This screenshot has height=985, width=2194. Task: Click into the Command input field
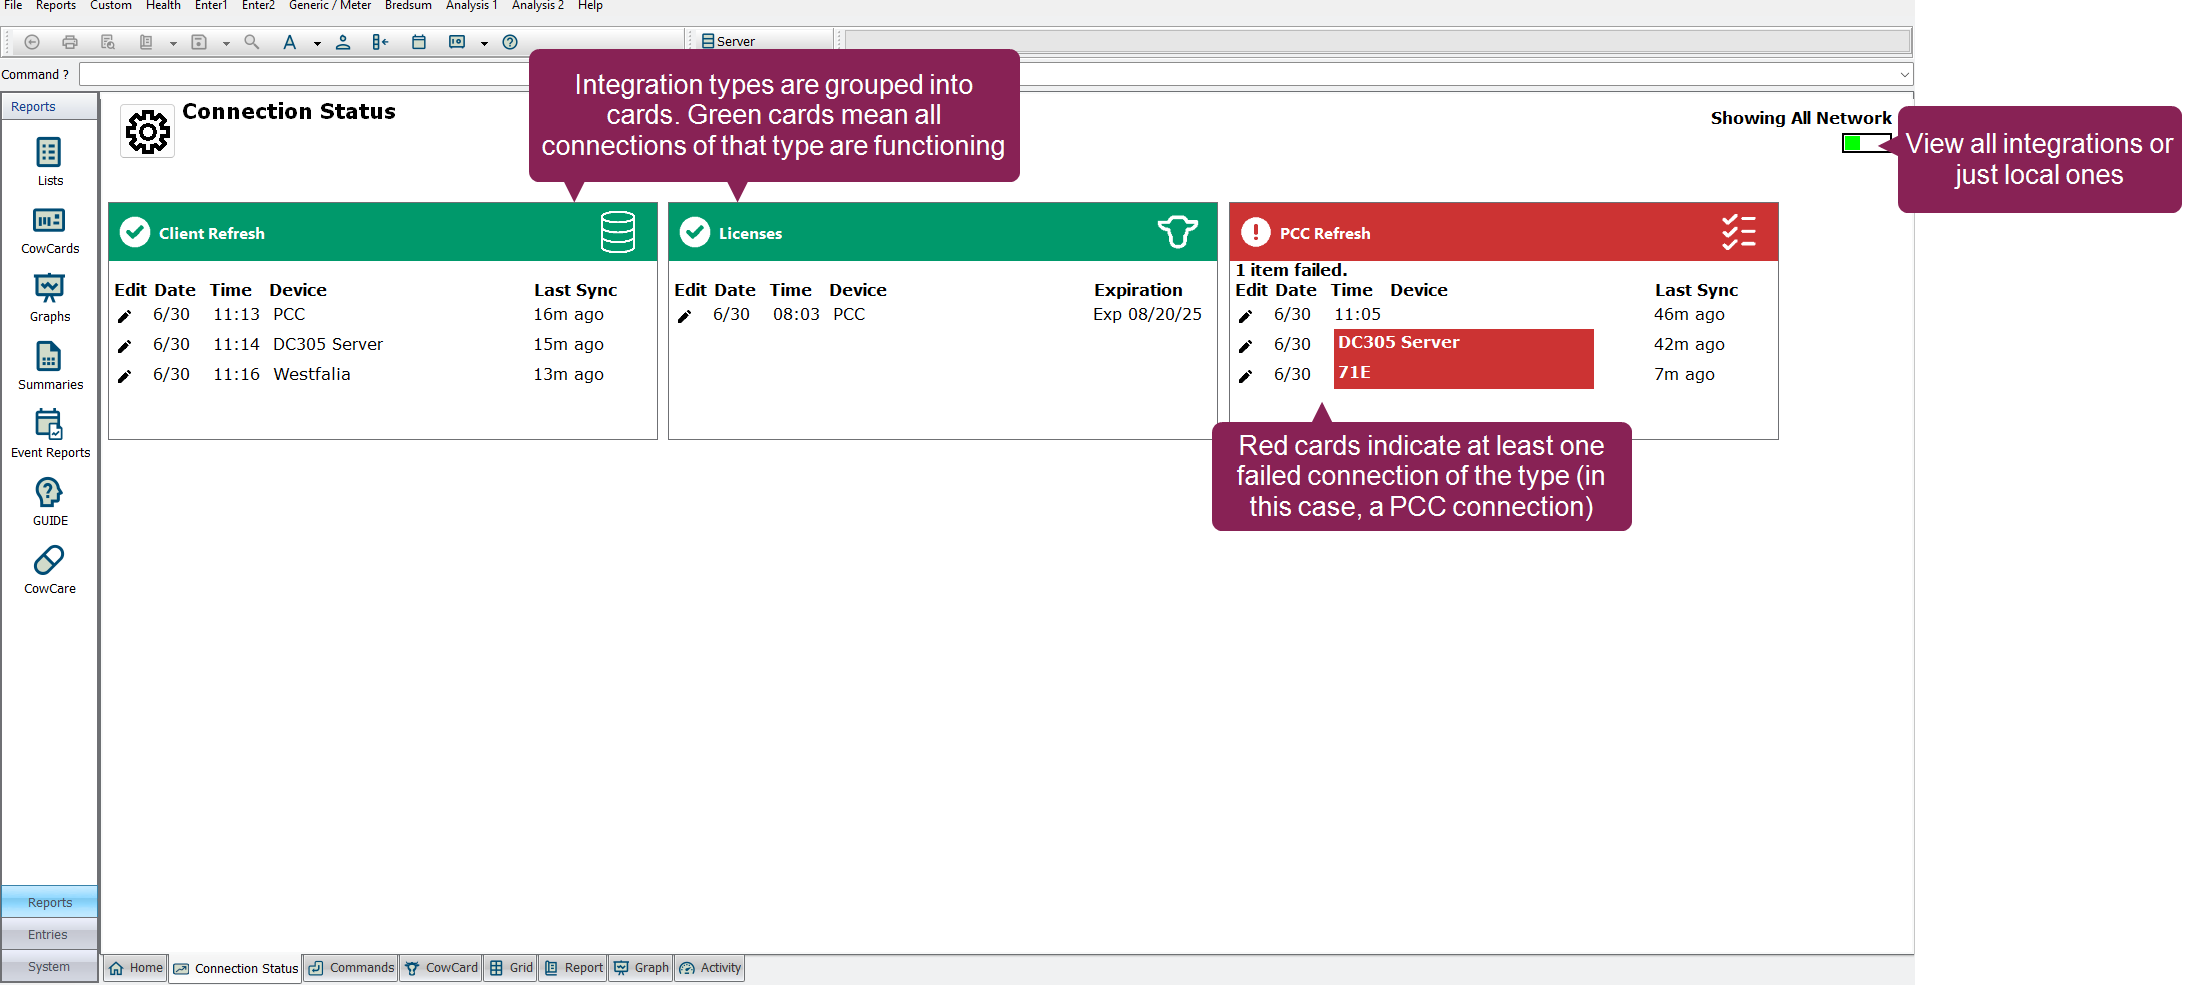point(300,74)
